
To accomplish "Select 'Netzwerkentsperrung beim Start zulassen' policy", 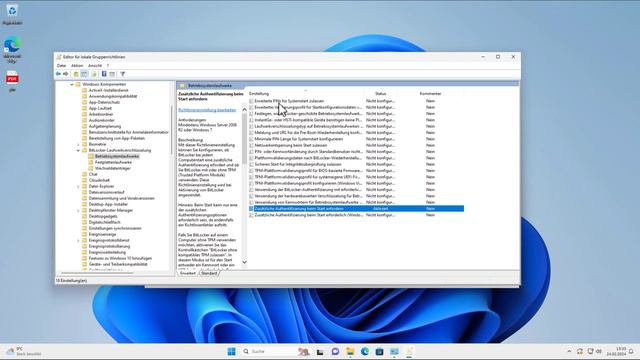I will point(291,145).
